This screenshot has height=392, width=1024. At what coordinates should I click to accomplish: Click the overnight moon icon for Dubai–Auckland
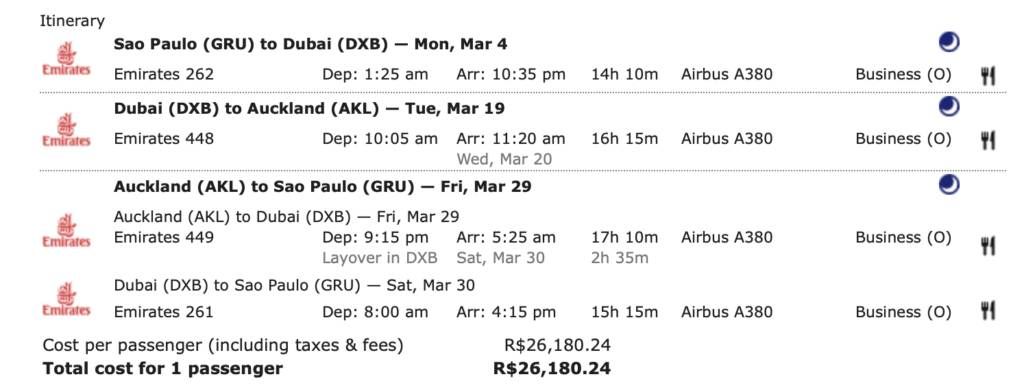pyautogui.click(x=949, y=106)
